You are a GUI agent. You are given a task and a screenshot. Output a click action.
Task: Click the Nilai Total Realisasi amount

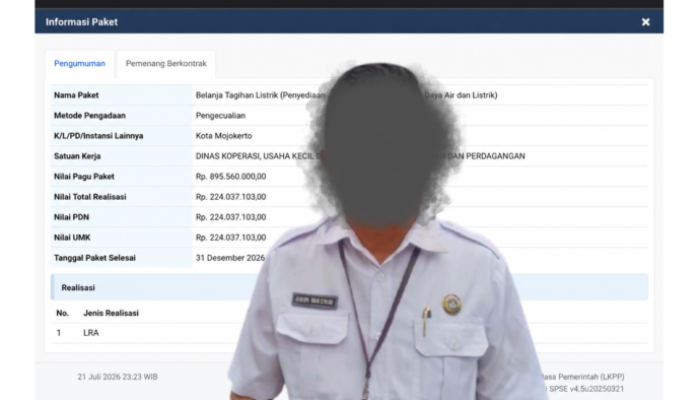(231, 197)
